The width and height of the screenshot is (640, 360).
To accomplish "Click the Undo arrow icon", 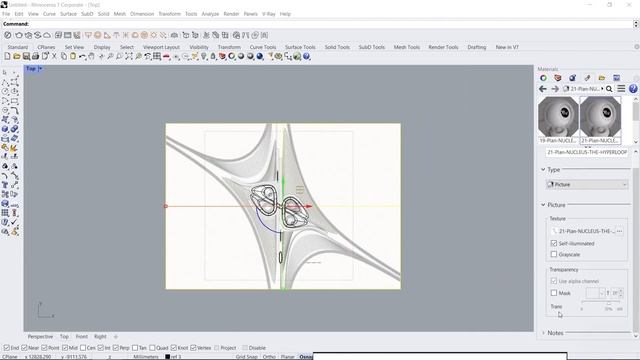I will point(82,56).
